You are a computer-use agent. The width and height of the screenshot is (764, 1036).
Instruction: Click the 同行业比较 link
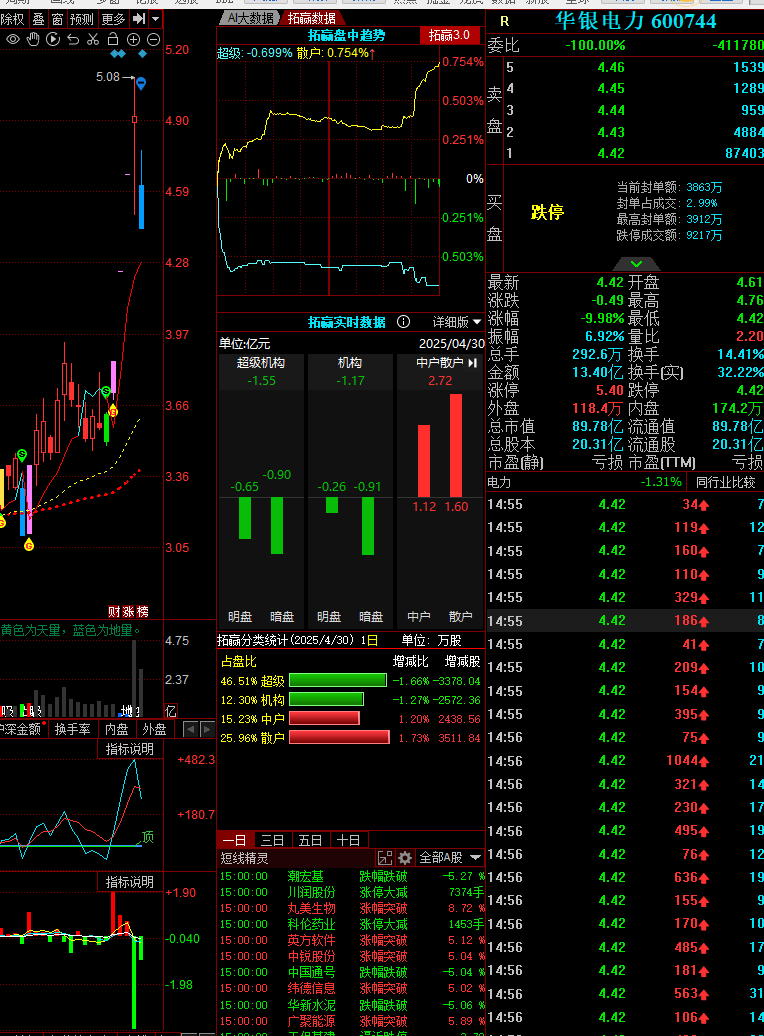(x=726, y=482)
